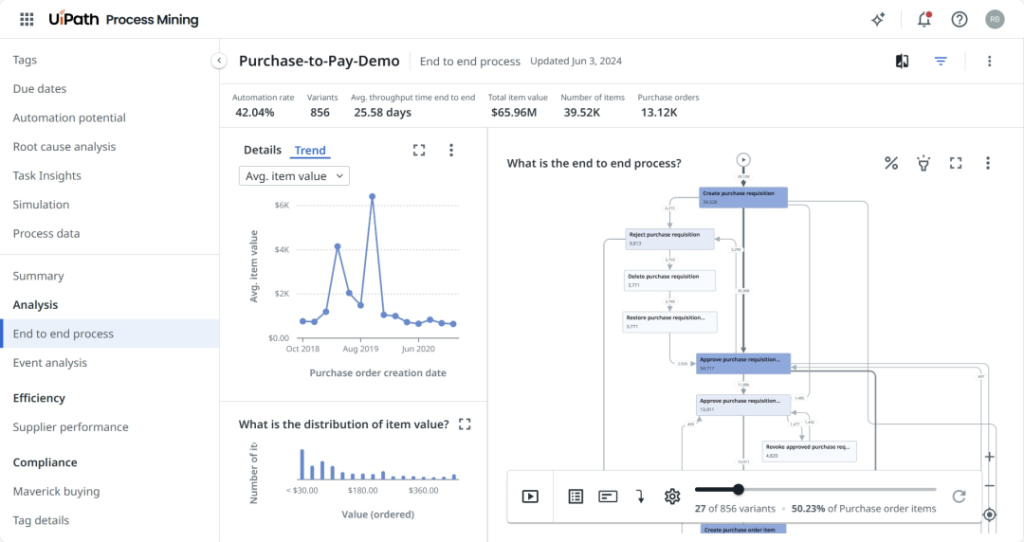Open Root cause analysis page
1024x542 pixels.
(x=64, y=147)
